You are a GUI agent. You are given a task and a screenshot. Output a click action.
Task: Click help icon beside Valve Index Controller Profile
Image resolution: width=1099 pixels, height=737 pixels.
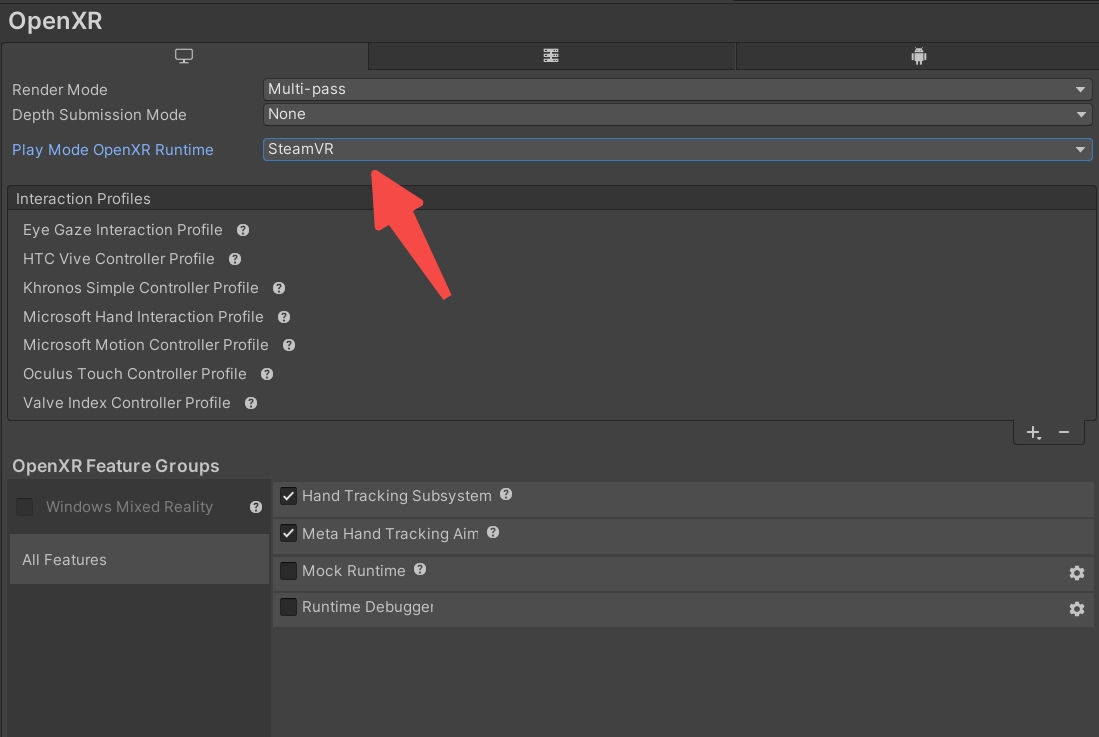pyautogui.click(x=251, y=403)
